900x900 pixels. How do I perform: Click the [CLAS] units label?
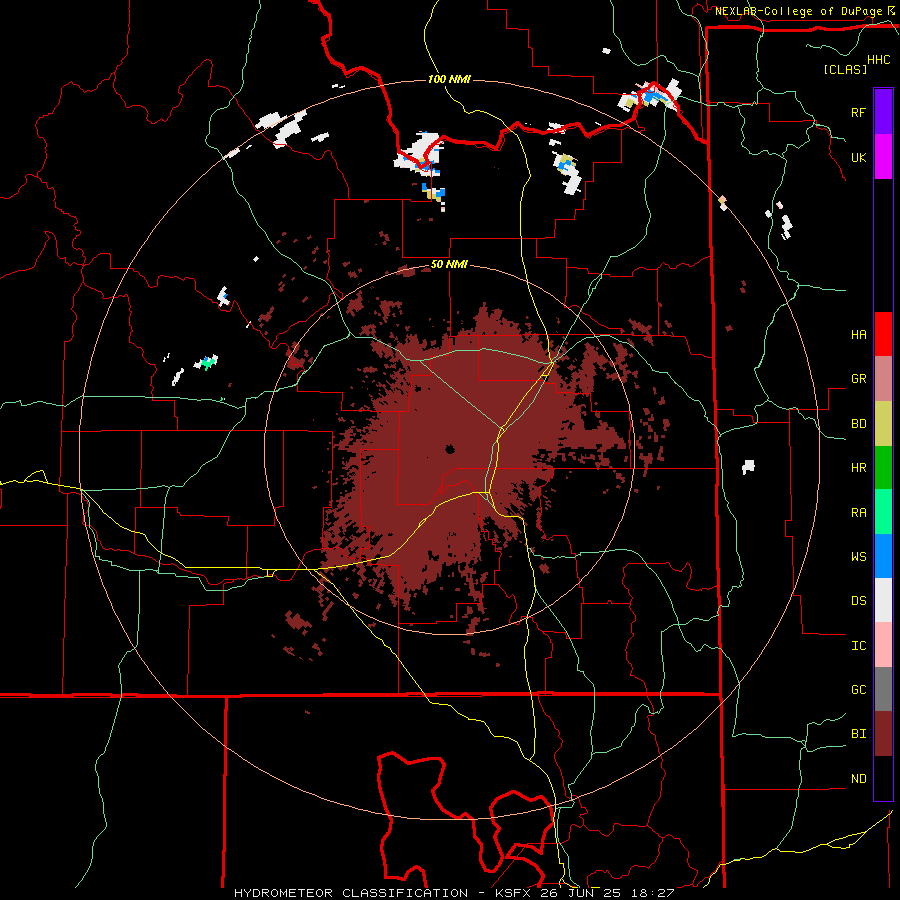[x=845, y=69]
